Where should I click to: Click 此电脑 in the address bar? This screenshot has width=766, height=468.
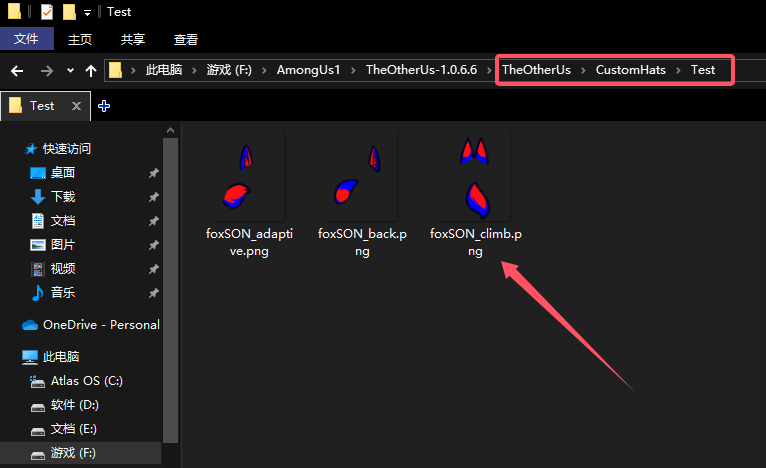[x=164, y=70]
